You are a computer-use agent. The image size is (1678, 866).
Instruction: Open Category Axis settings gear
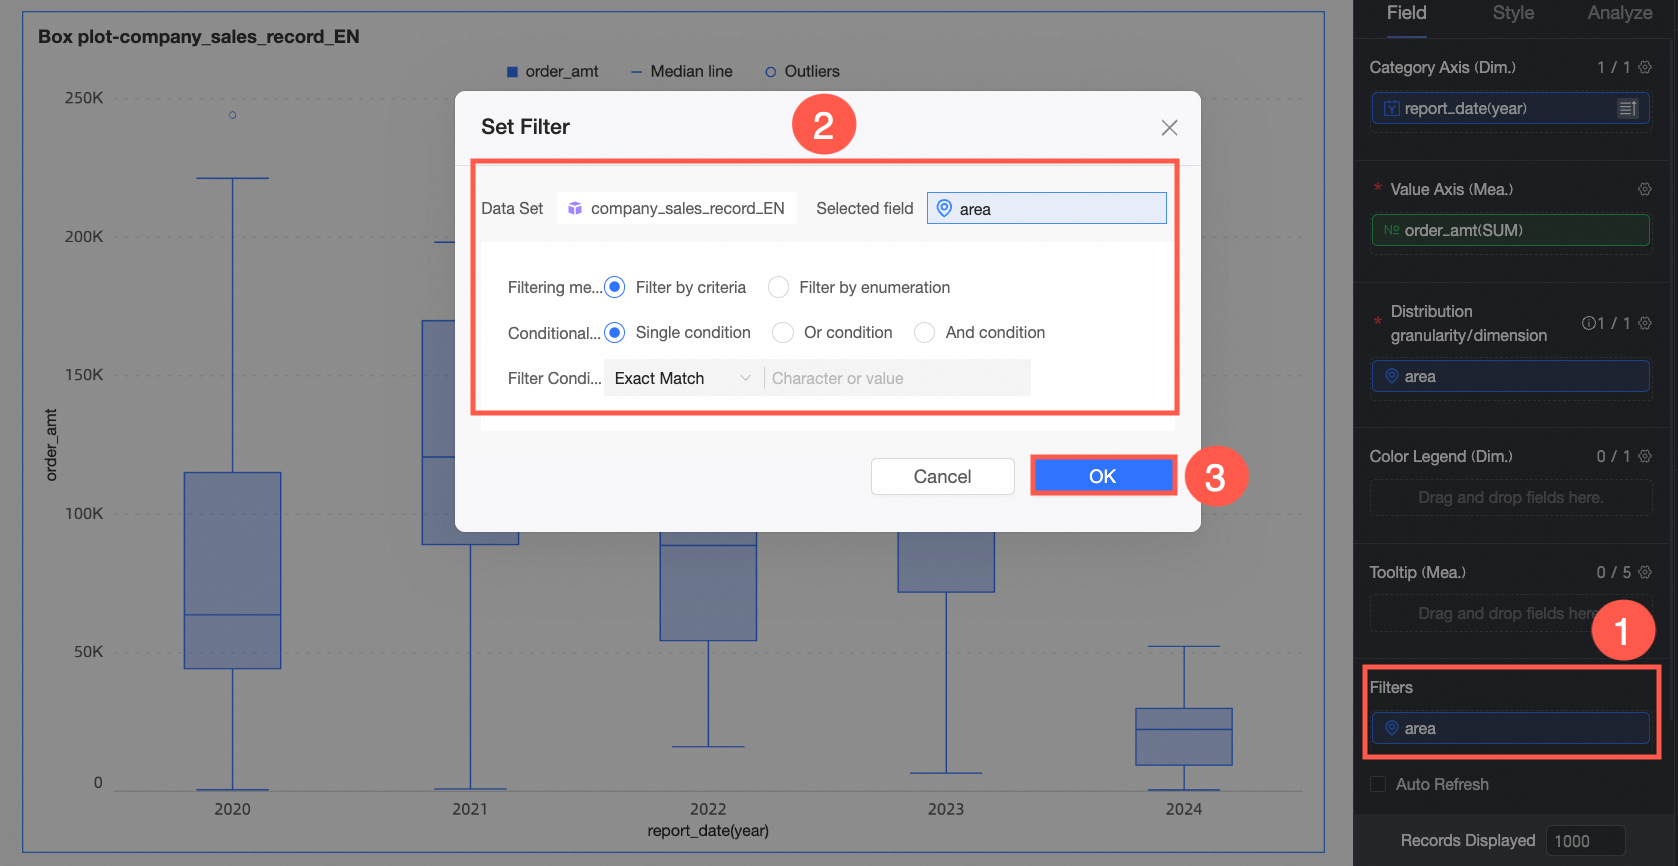coord(1645,67)
